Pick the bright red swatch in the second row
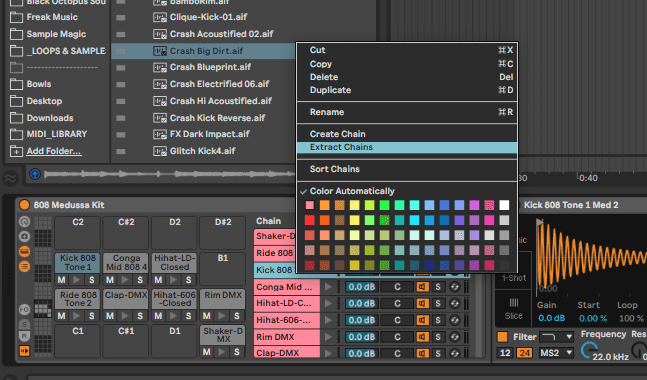The height and width of the screenshot is (380, 647). [x=309, y=220]
